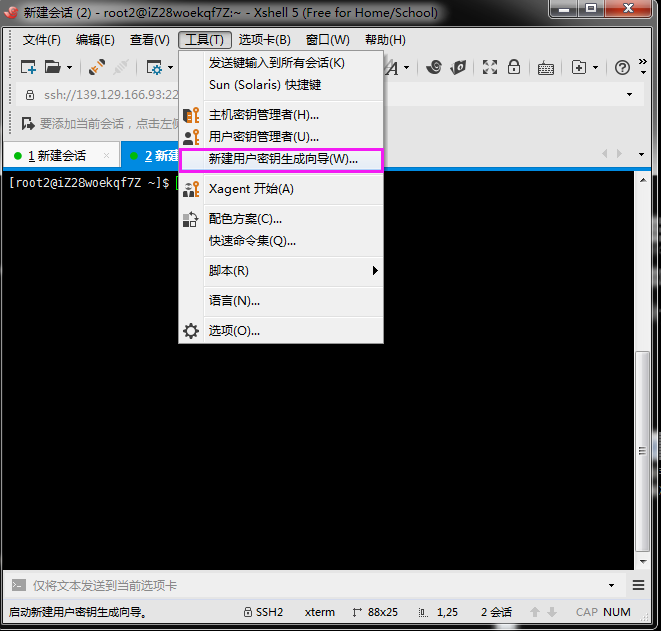Image resolution: width=661 pixels, height=631 pixels.
Task: Open the 编辑(E) menu
Action: click(95, 40)
